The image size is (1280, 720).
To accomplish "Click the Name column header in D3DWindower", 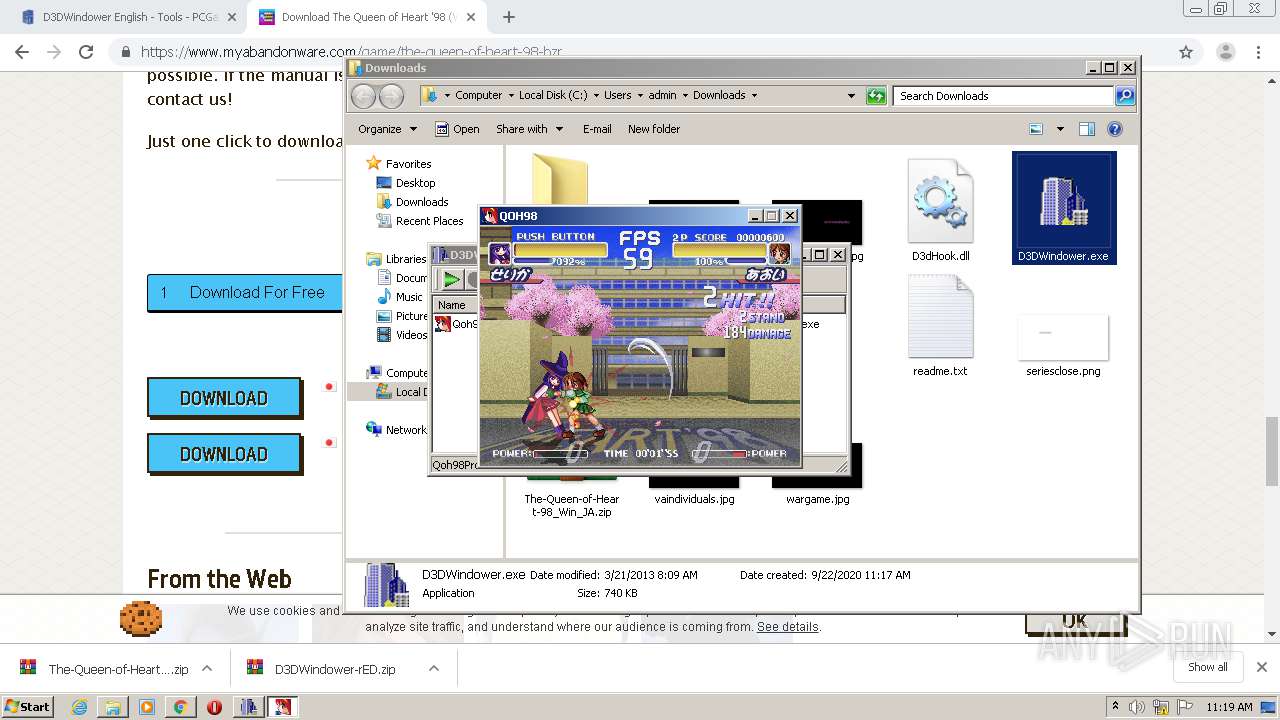I will 452,305.
